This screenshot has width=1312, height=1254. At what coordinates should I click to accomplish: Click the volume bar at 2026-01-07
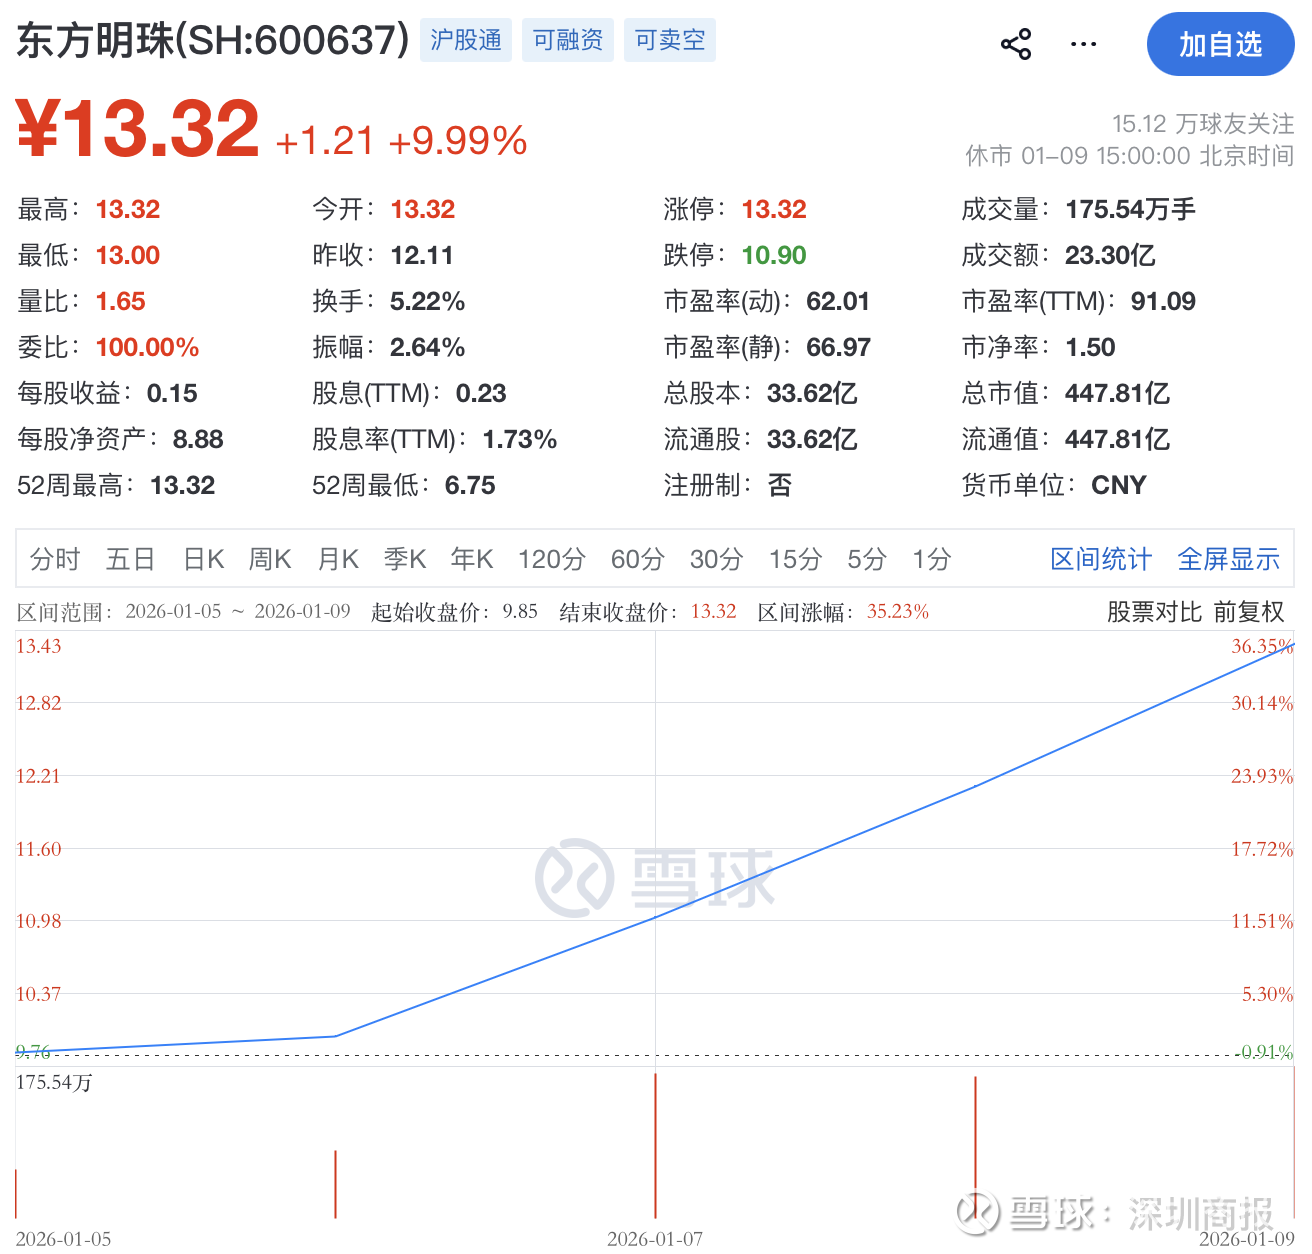click(655, 1145)
